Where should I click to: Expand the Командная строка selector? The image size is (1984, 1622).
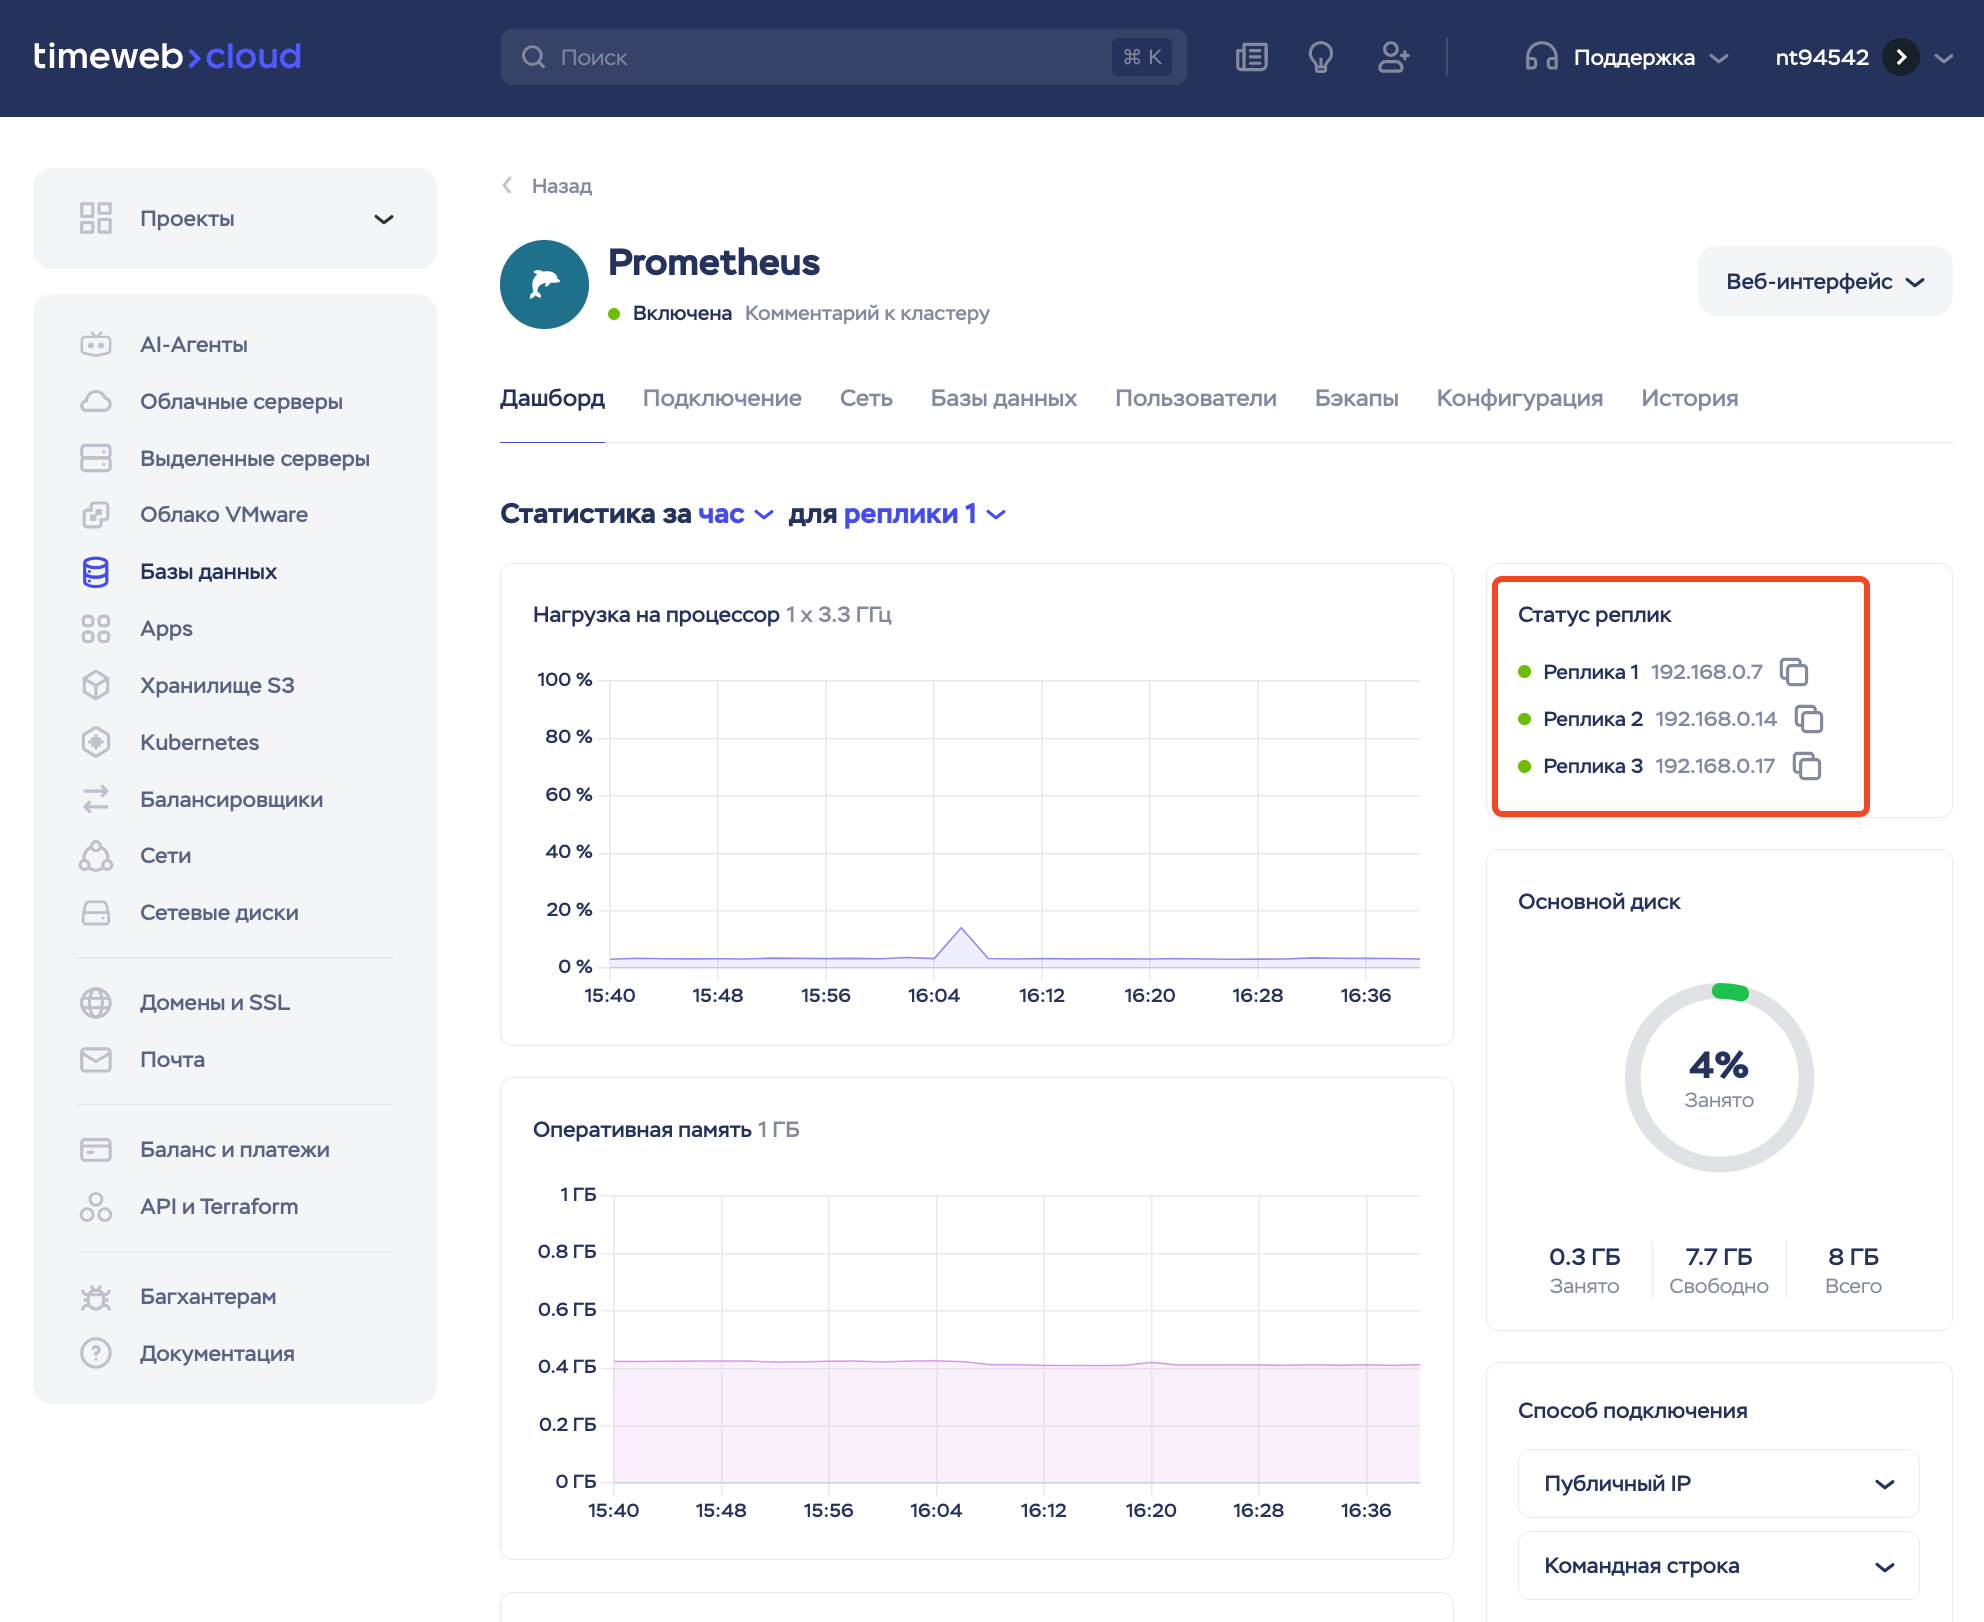click(1717, 1565)
